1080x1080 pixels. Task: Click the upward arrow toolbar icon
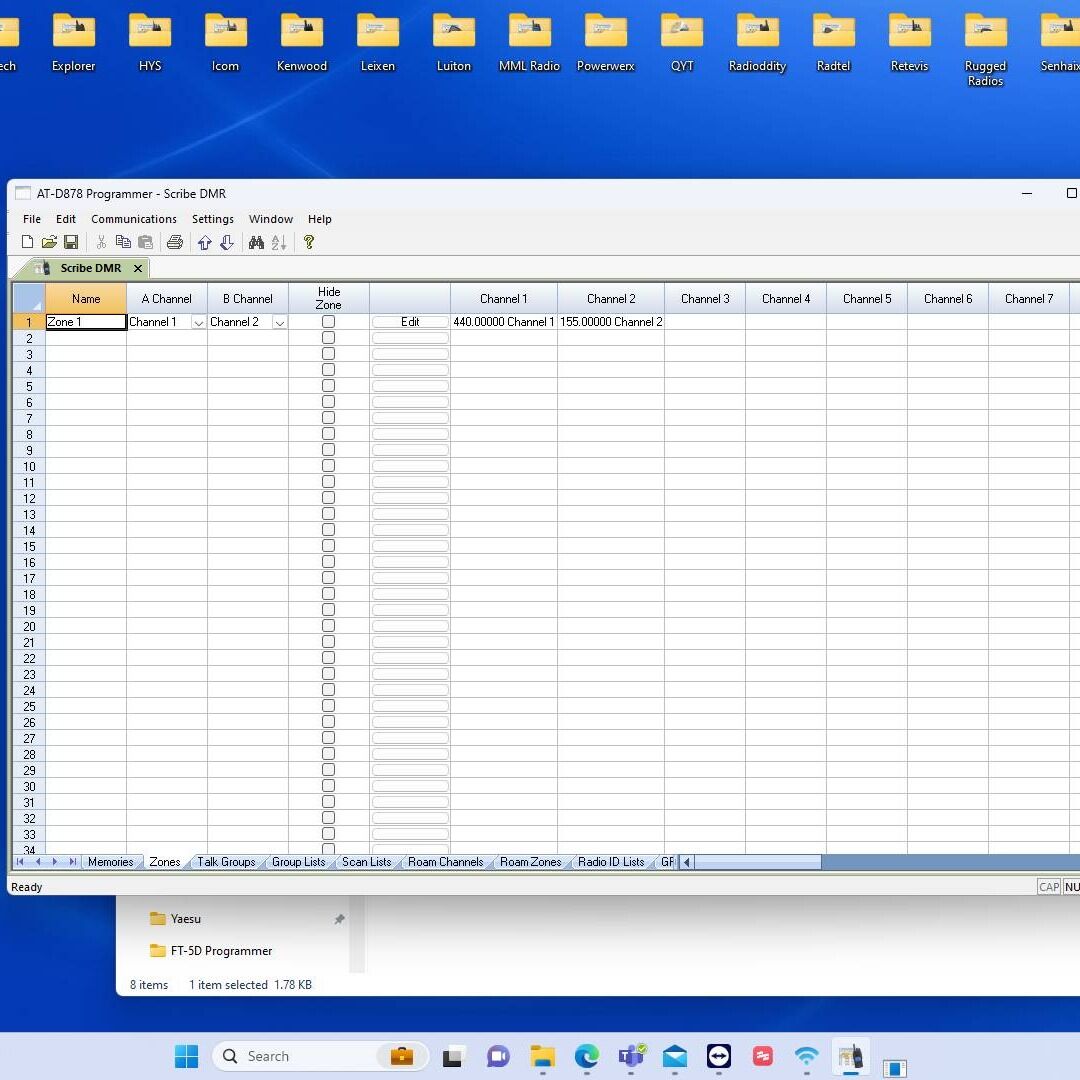coord(205,242)
